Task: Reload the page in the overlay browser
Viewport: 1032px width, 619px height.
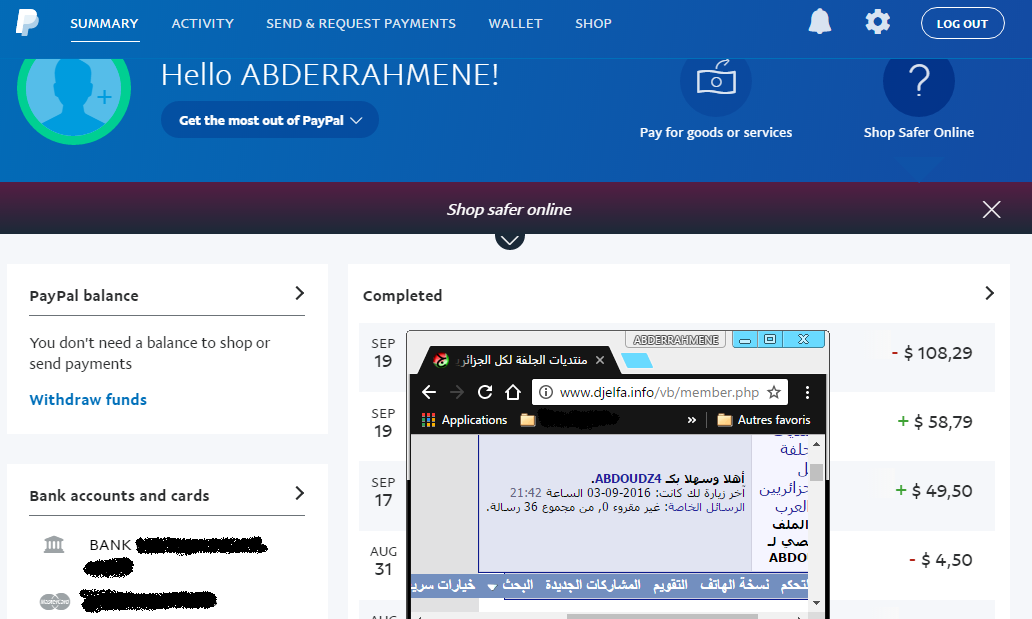Action: click(x=485, y=392)
